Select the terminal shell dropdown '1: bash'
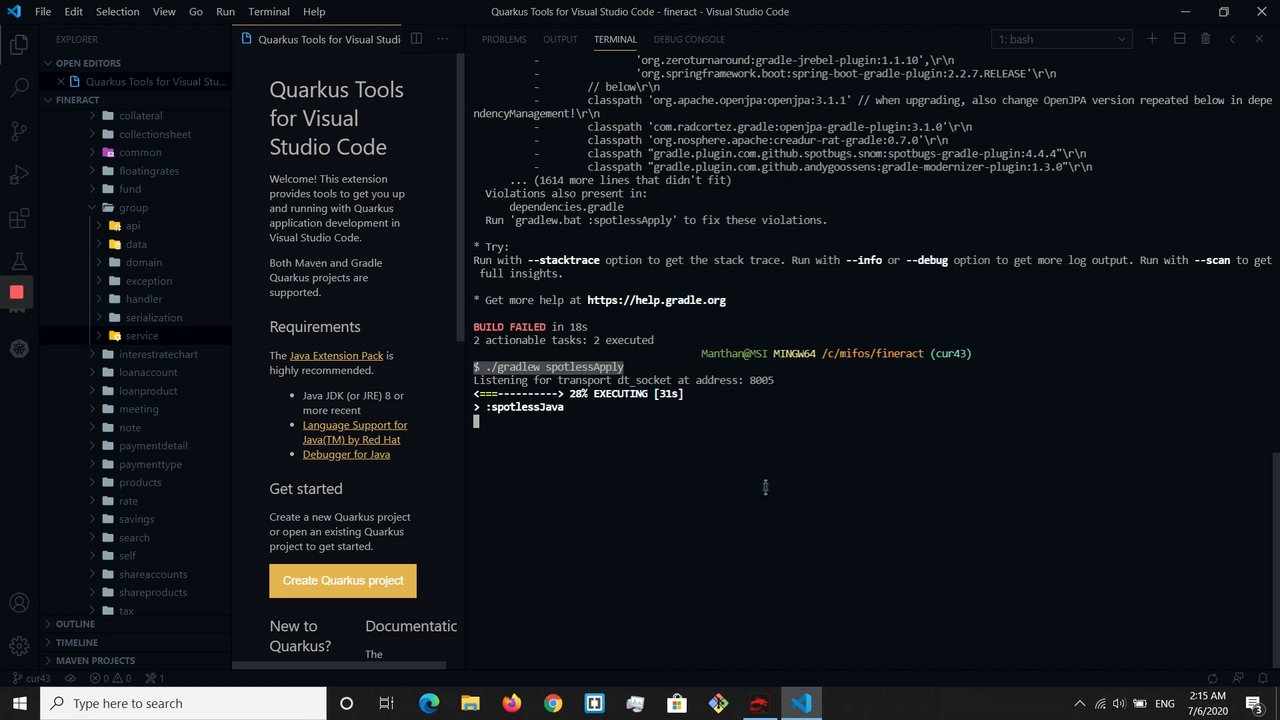Screen dimensions: 1280x720 pos(1061,39)
